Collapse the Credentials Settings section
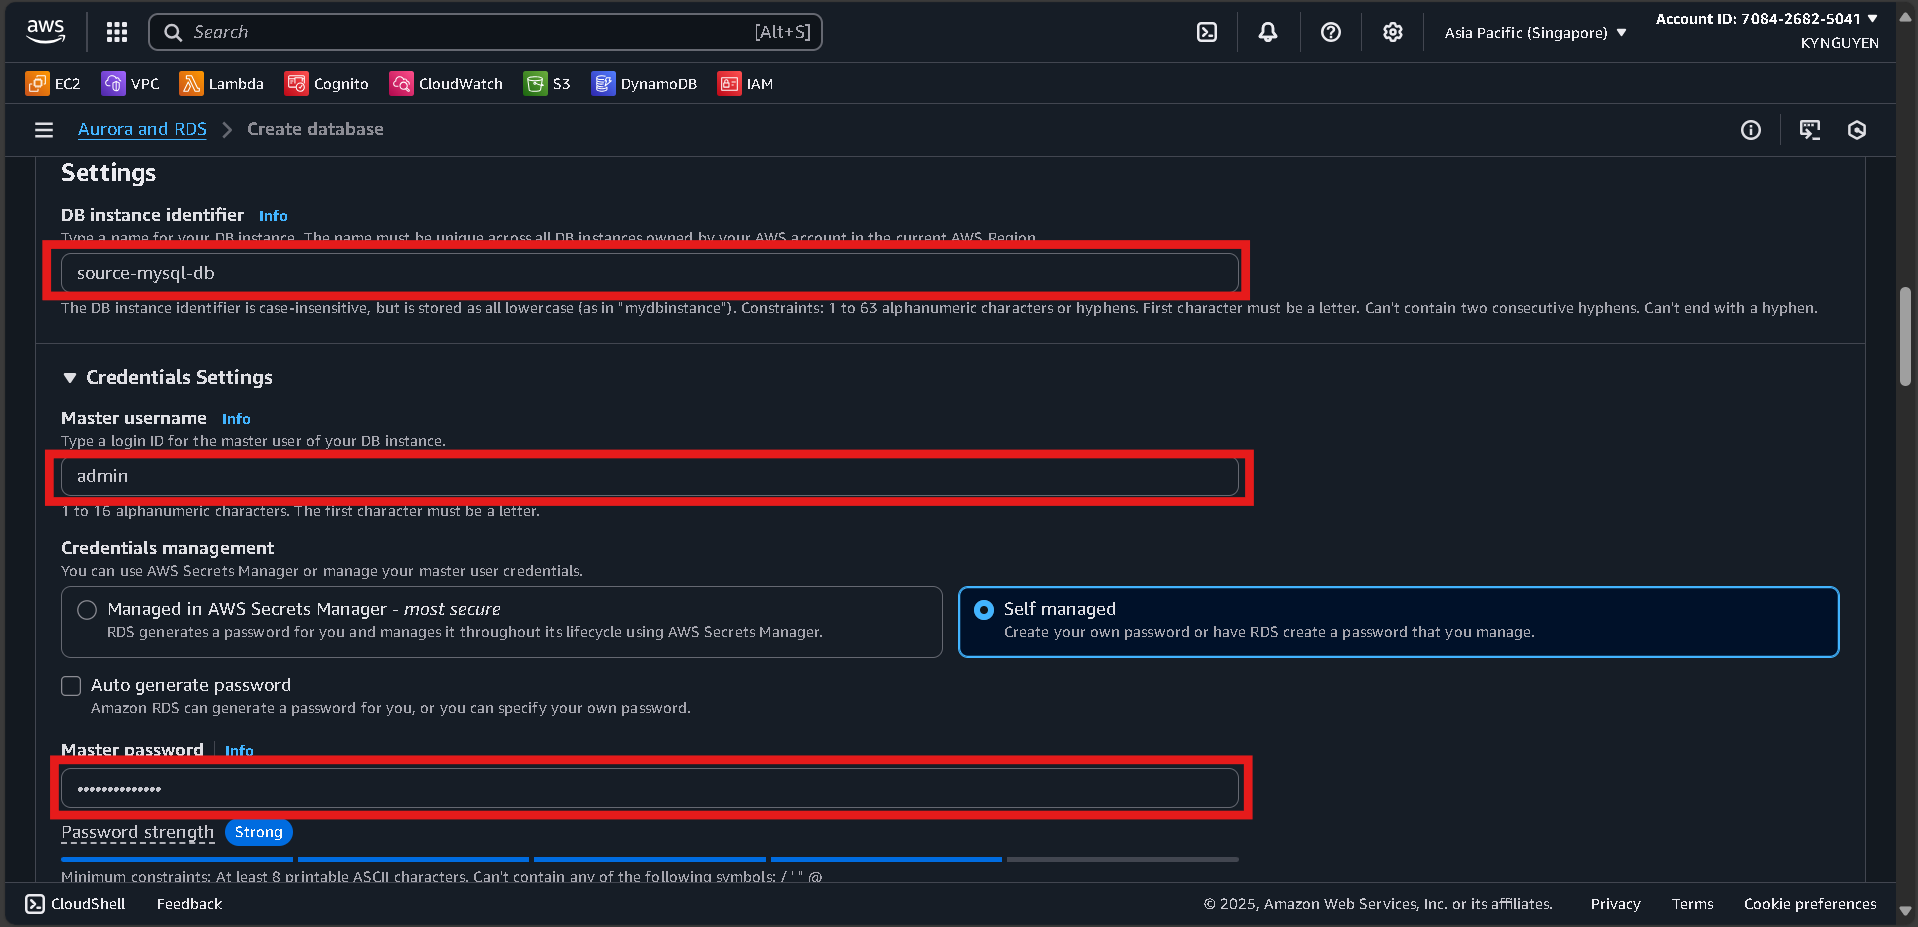Image resolution: width=1918 pixels, height=927 pixels. tap(69, 377)
